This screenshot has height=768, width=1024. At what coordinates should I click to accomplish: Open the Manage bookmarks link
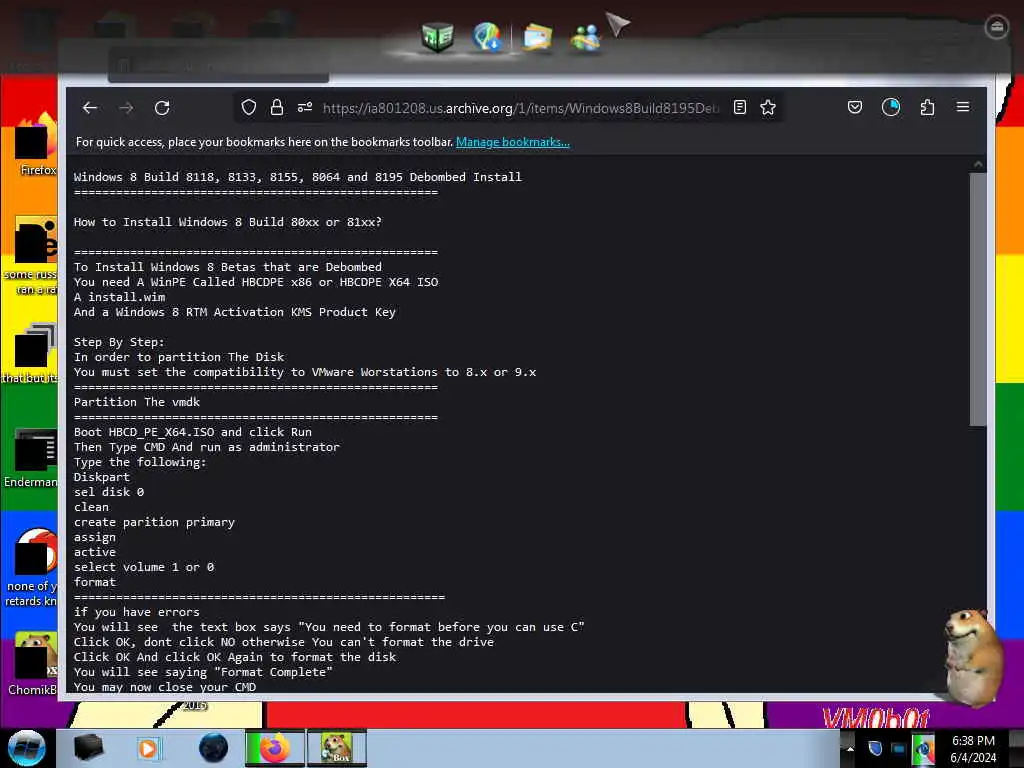pos(513,142)
